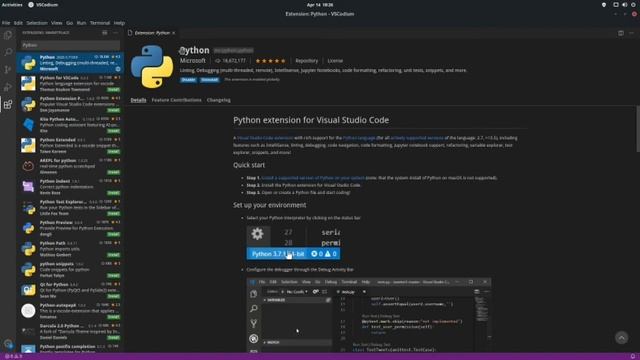Install AREPL for python extension
640x360 pixels.
pos(113,172)
